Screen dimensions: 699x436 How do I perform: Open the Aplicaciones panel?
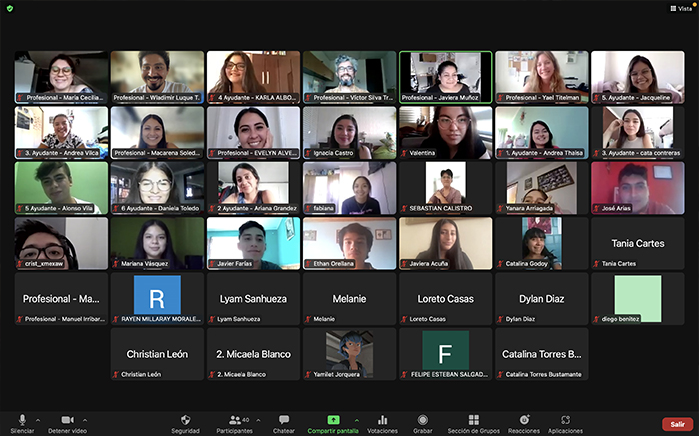coord(565,422)
